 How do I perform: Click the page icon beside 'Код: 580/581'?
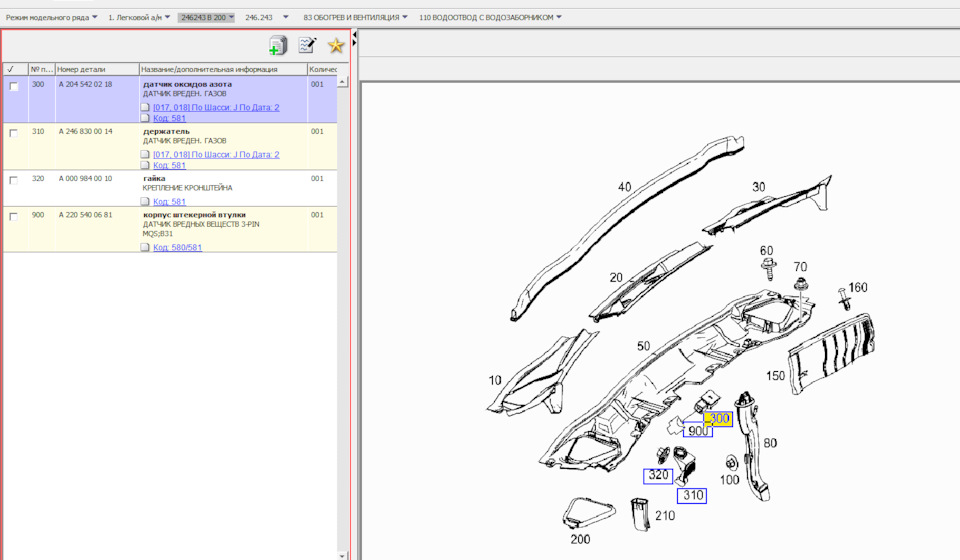tap(145, 248)
